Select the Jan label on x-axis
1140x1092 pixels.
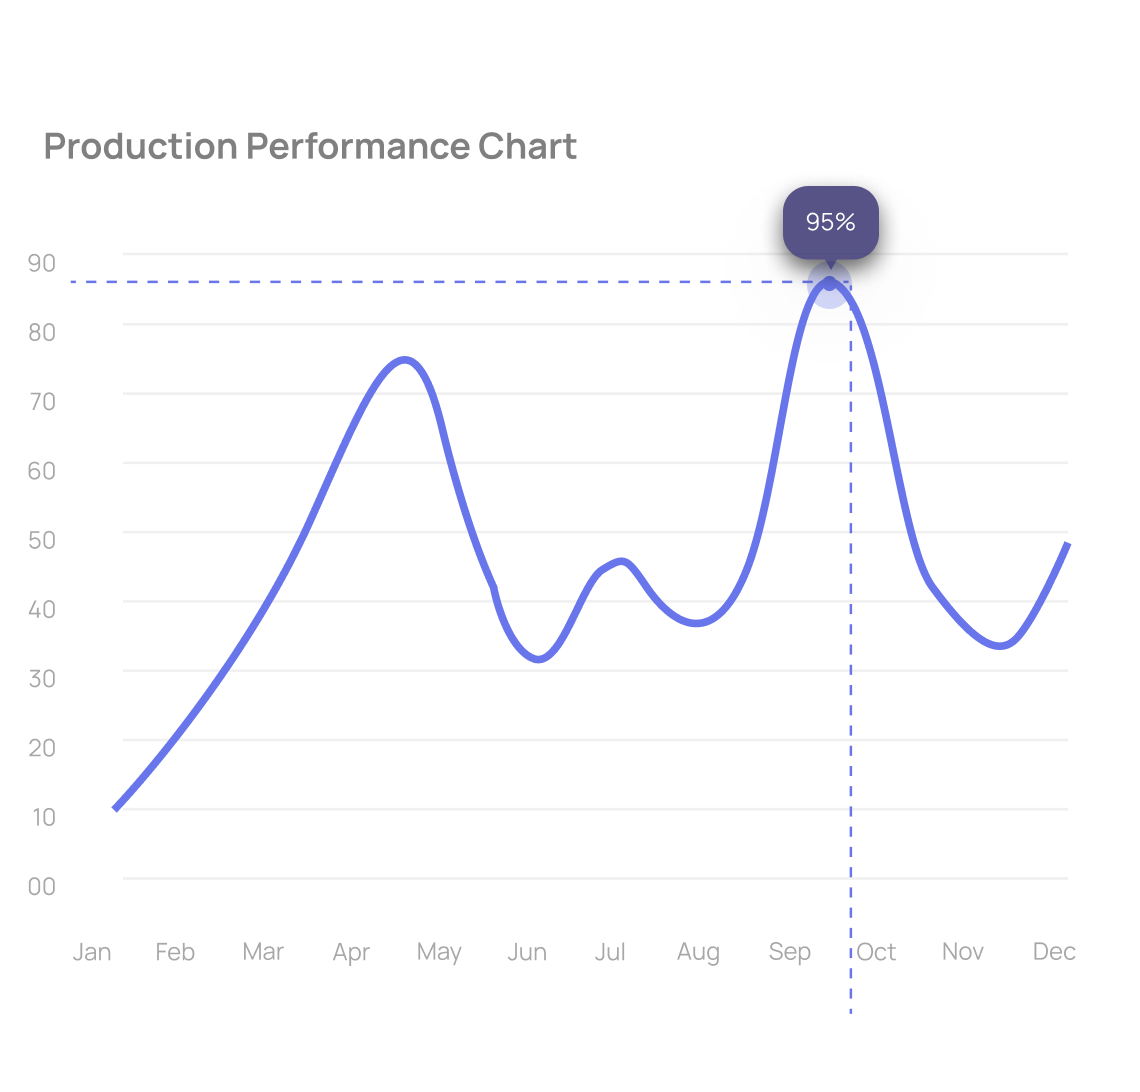[x=92, y=952]
